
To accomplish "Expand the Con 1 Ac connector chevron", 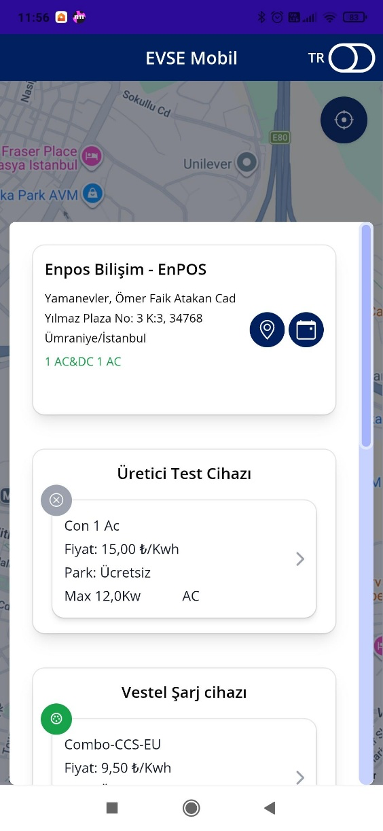I will 300,559.
